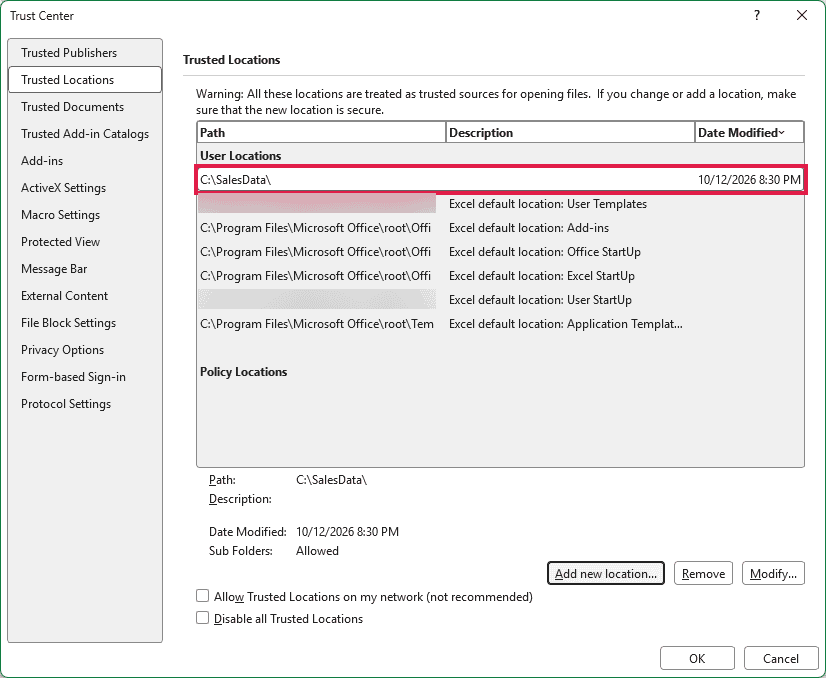Select the Application Templates location row
Viewport: 826px width, 678px height.
[x=500, y=324]
